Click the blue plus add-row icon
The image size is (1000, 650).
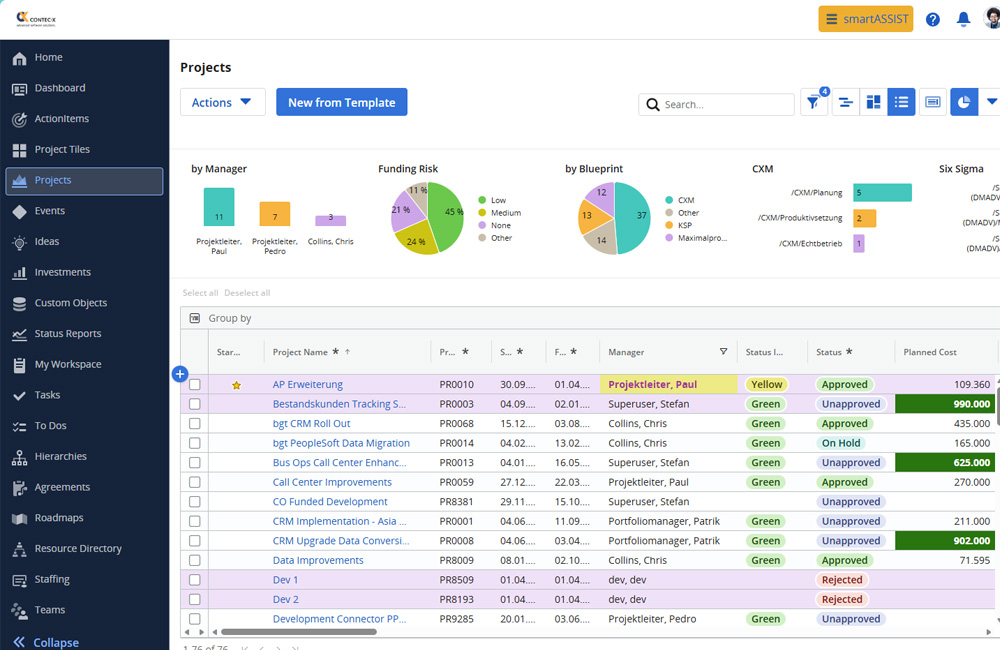(180, 374)
